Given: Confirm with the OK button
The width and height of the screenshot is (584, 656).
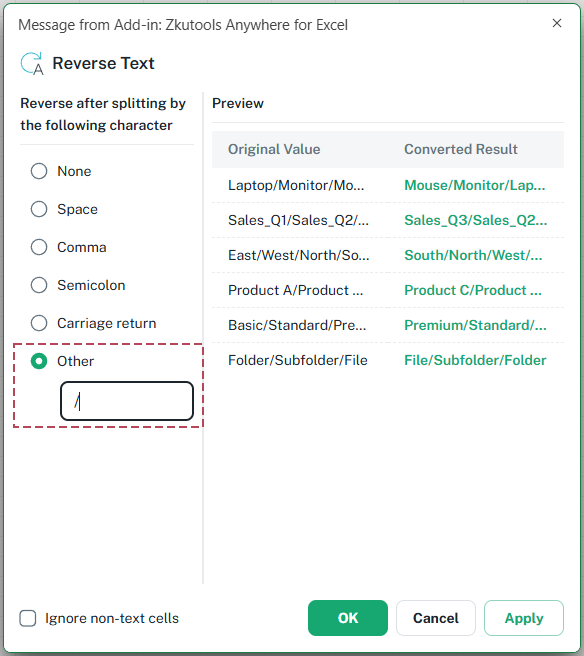Looking at the screenshot, I should pyautogui.click(x=348, y=618).
